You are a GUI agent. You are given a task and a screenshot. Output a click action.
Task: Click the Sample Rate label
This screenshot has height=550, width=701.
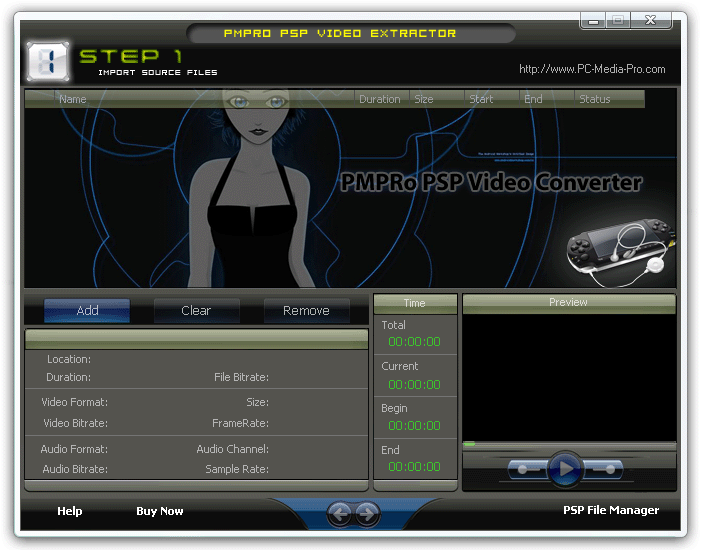point(237,469)
